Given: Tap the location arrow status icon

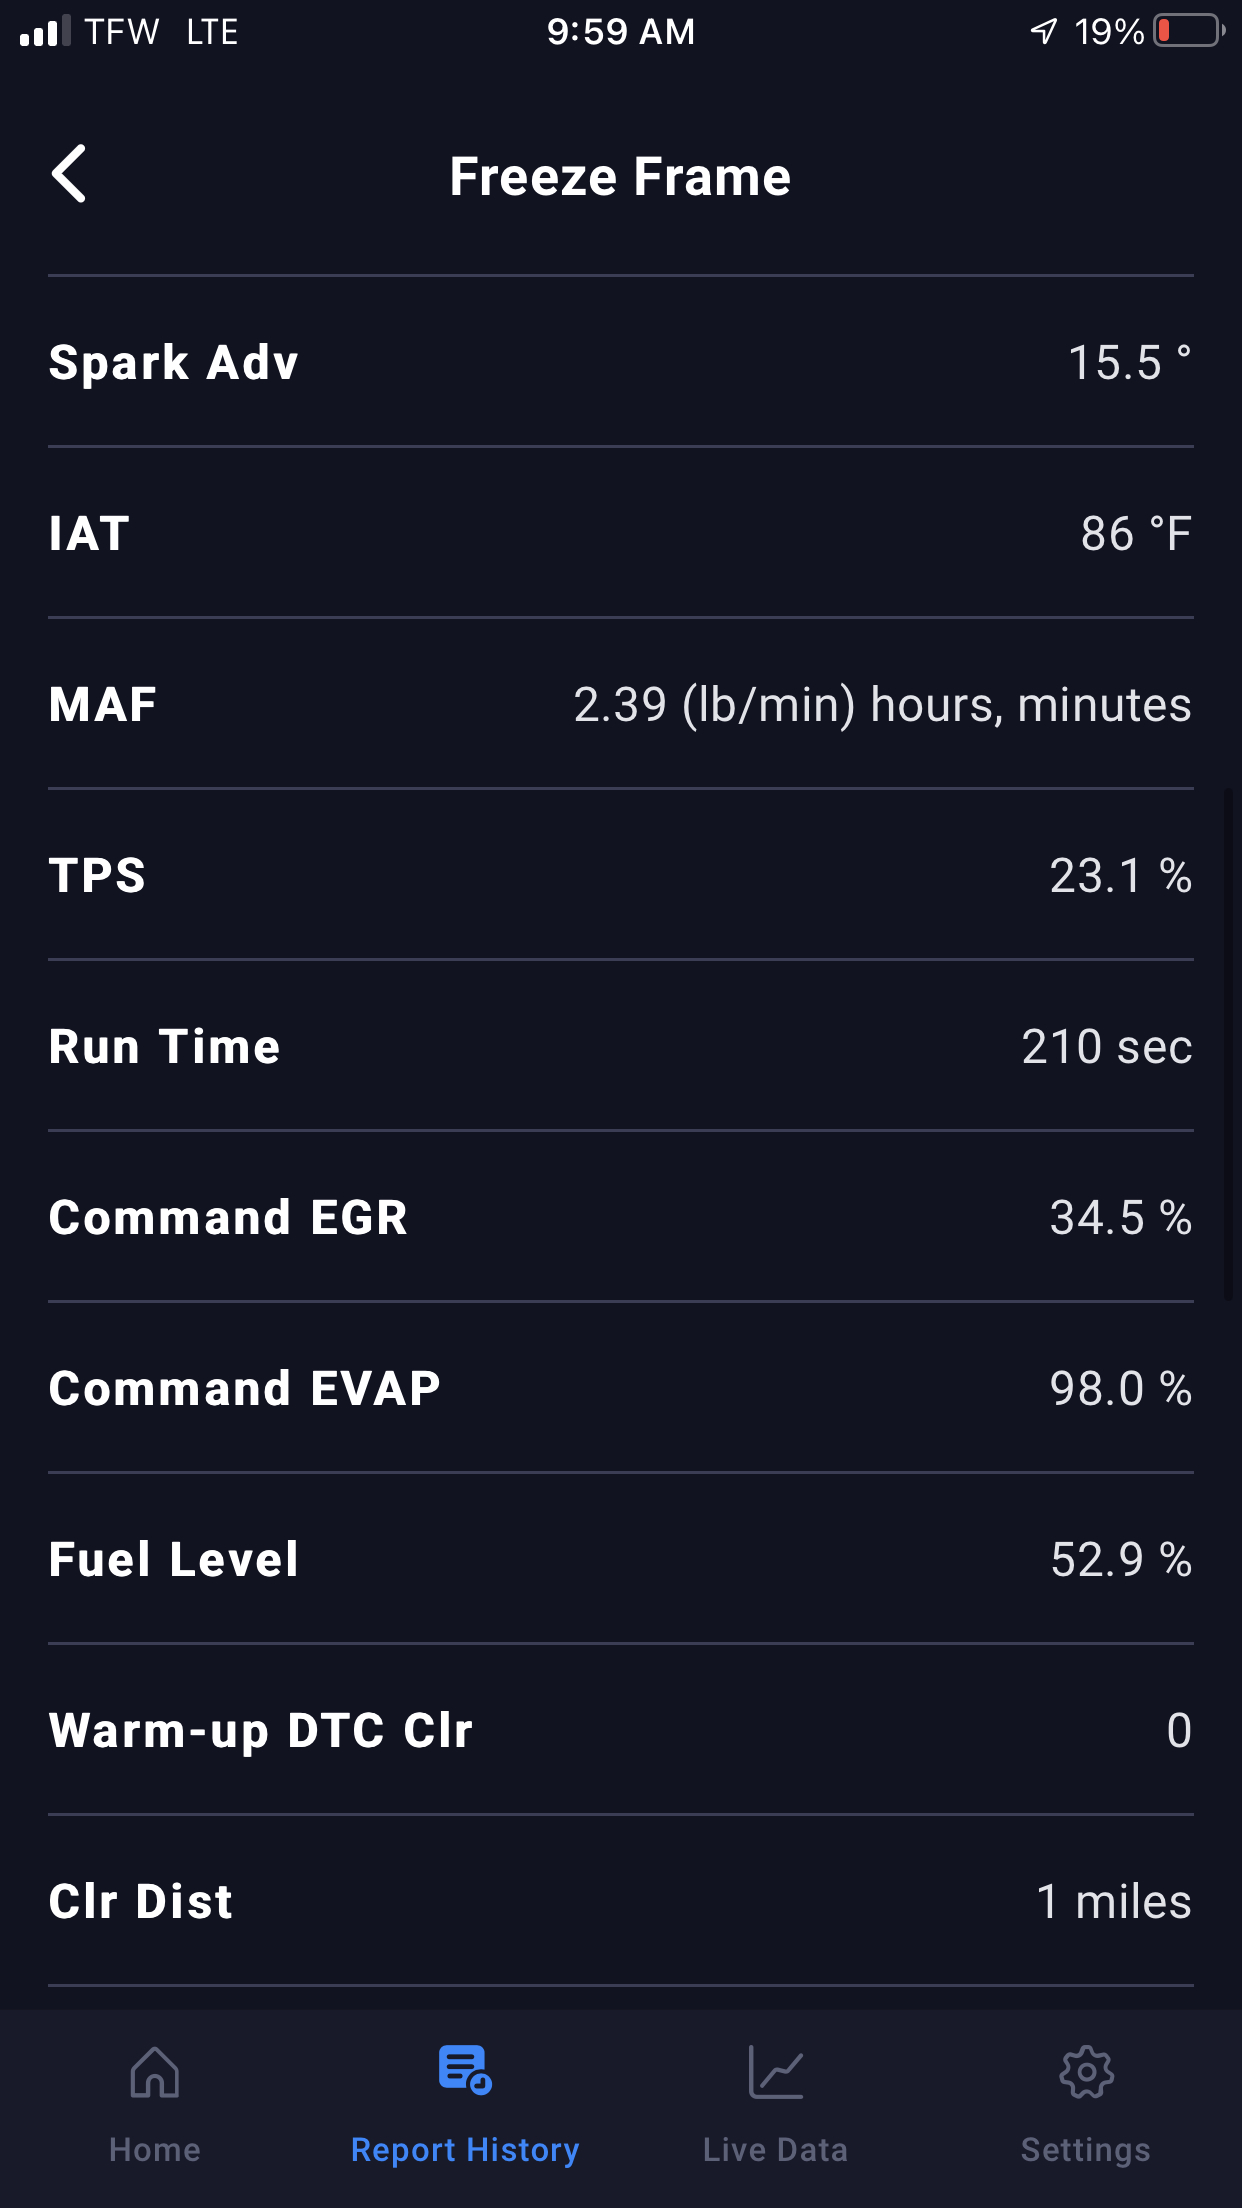Looking at the screenshot, I should tap(1043, 31).
